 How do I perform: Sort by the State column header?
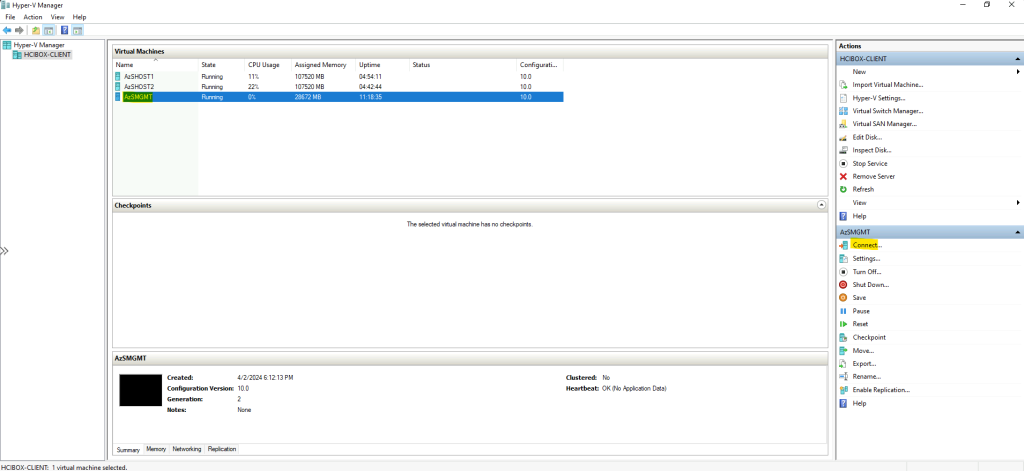coord(221,65)
